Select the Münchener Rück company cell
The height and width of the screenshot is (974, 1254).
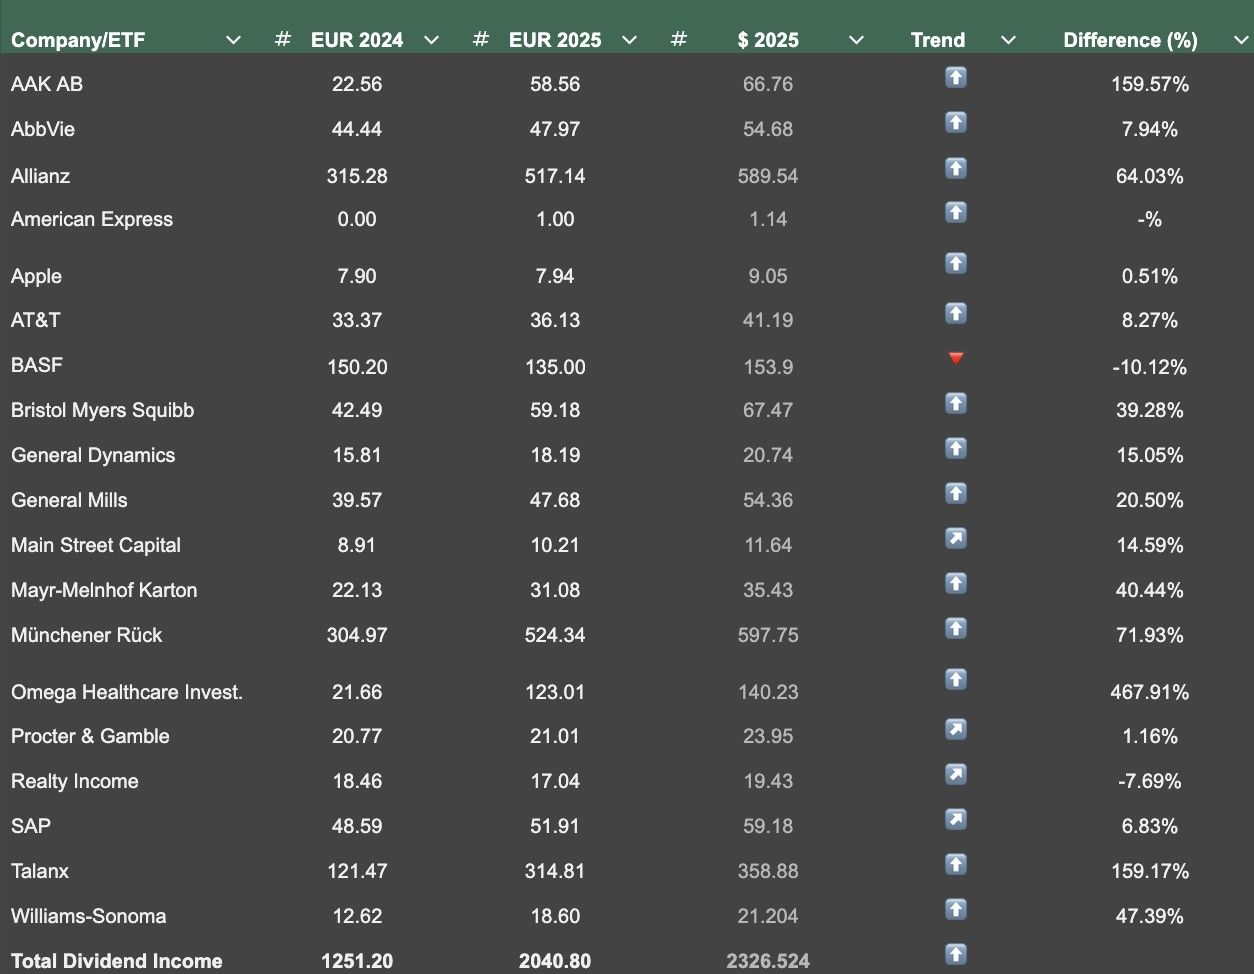(x=87, y=635)
